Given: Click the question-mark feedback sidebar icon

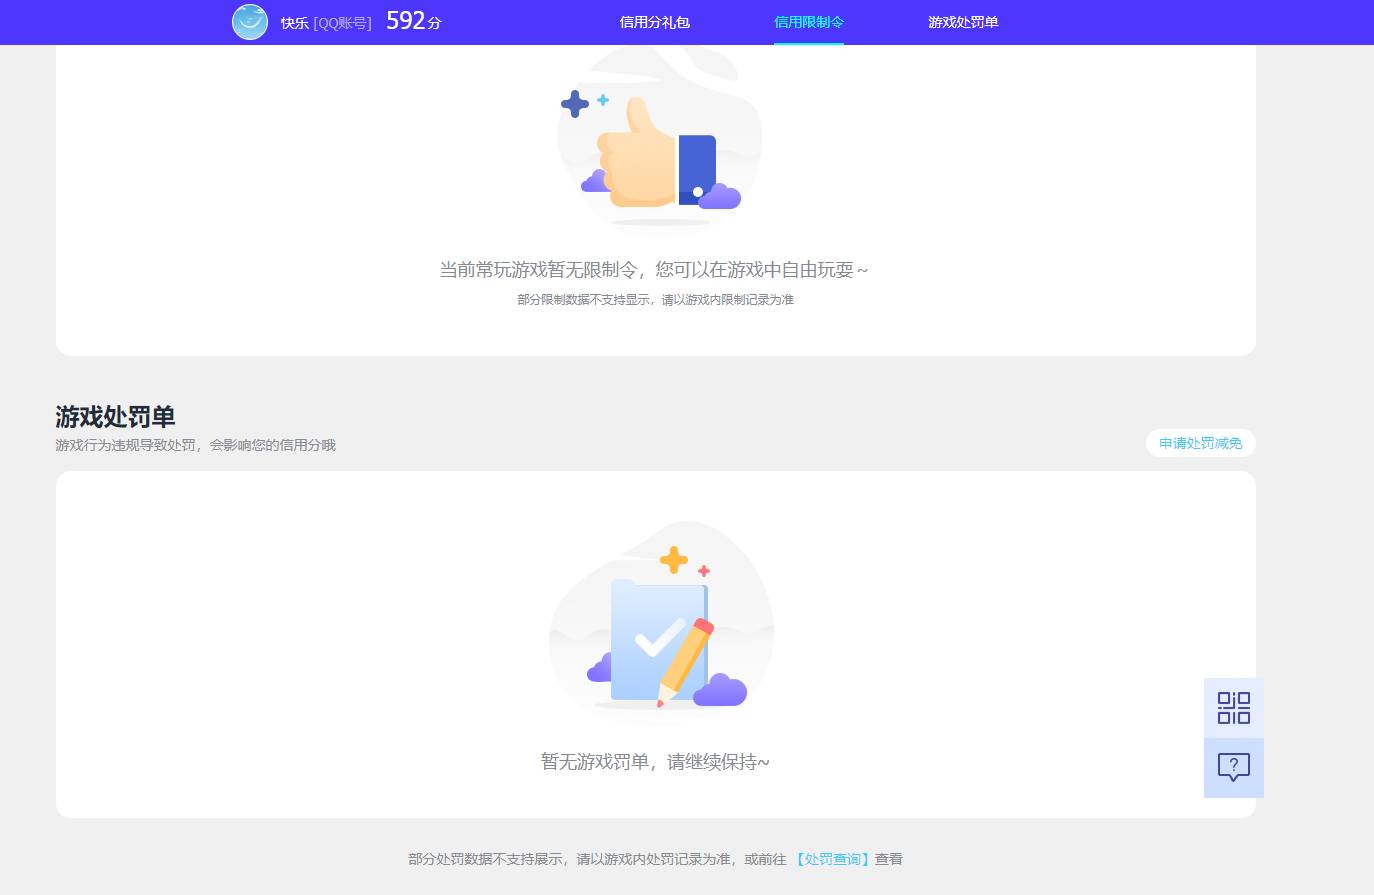Looking at the screenshot, I should point(1233,768).
